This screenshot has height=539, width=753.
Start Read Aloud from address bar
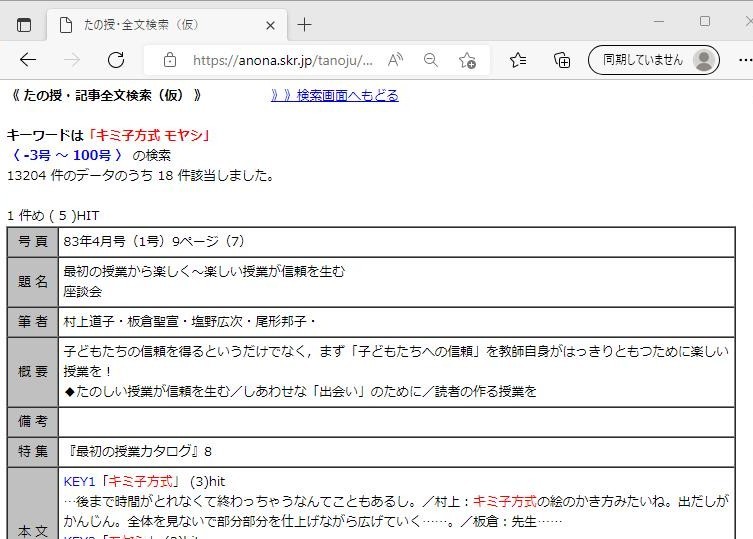[396, 60]
